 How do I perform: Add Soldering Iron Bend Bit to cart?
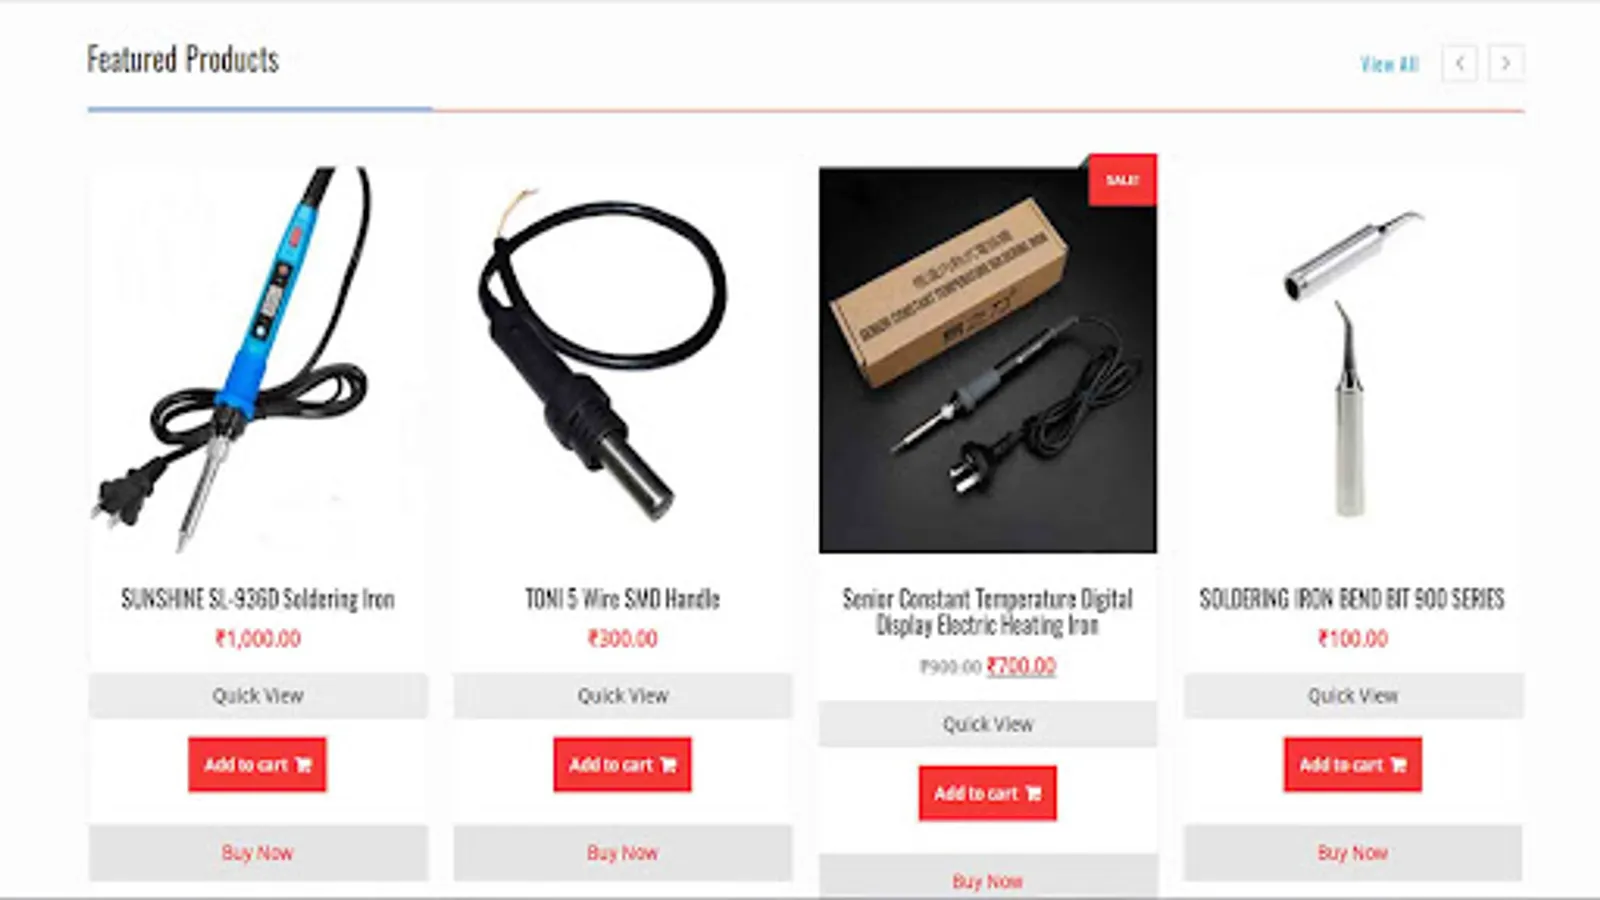click(1352, 765)
